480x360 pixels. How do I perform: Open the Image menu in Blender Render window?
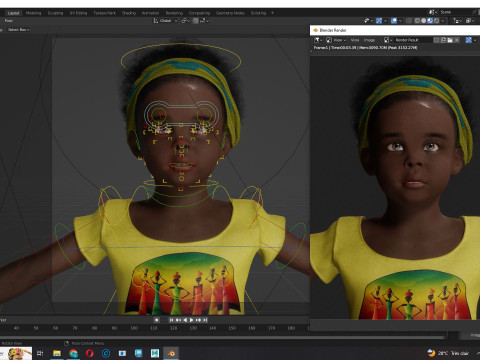(x=369, y=40)
